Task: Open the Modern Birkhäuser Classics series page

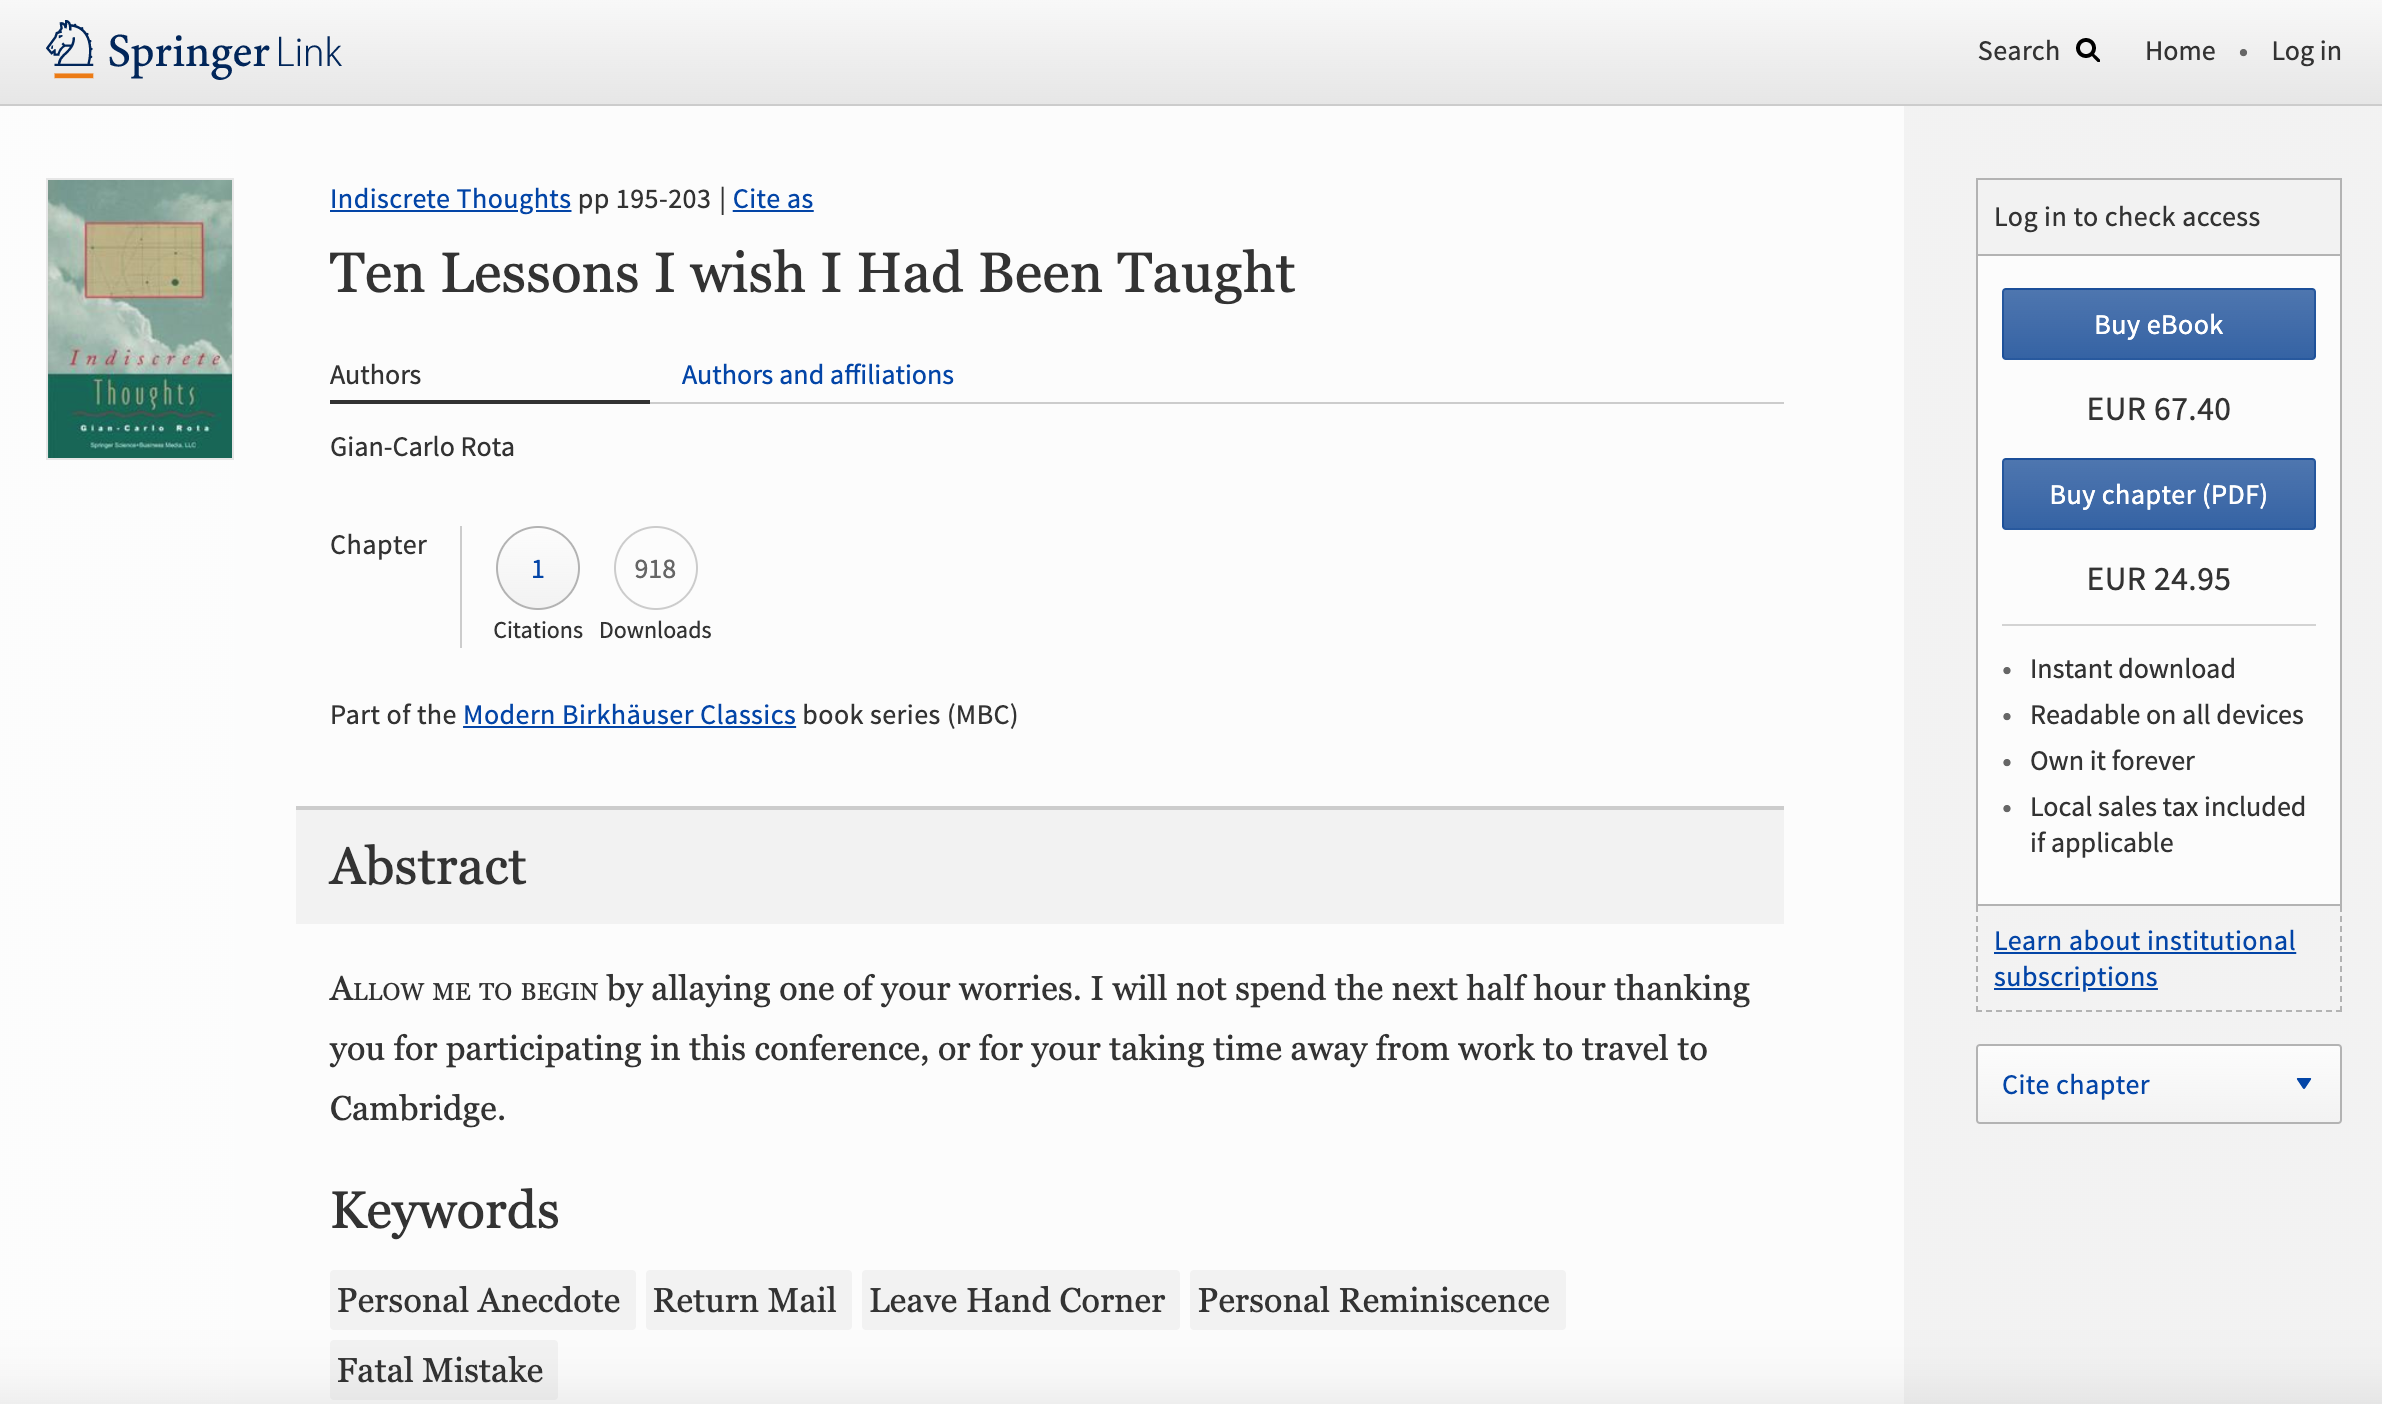Action: point(628,714)
